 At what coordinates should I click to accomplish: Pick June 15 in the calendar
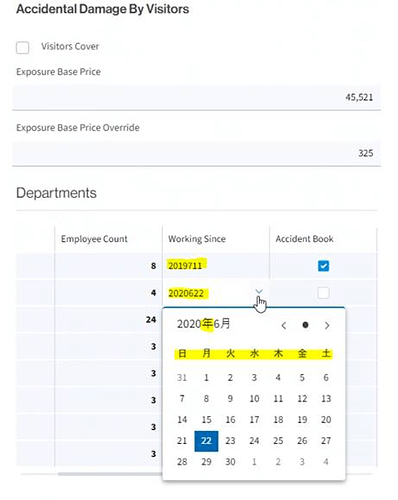[x=206, y=420]
